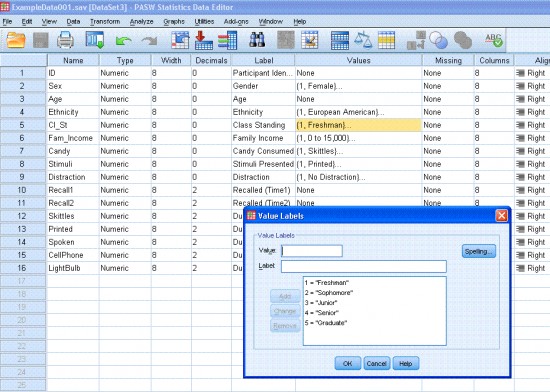Click the Label input field
550x392 pixels.
[363, 266]
